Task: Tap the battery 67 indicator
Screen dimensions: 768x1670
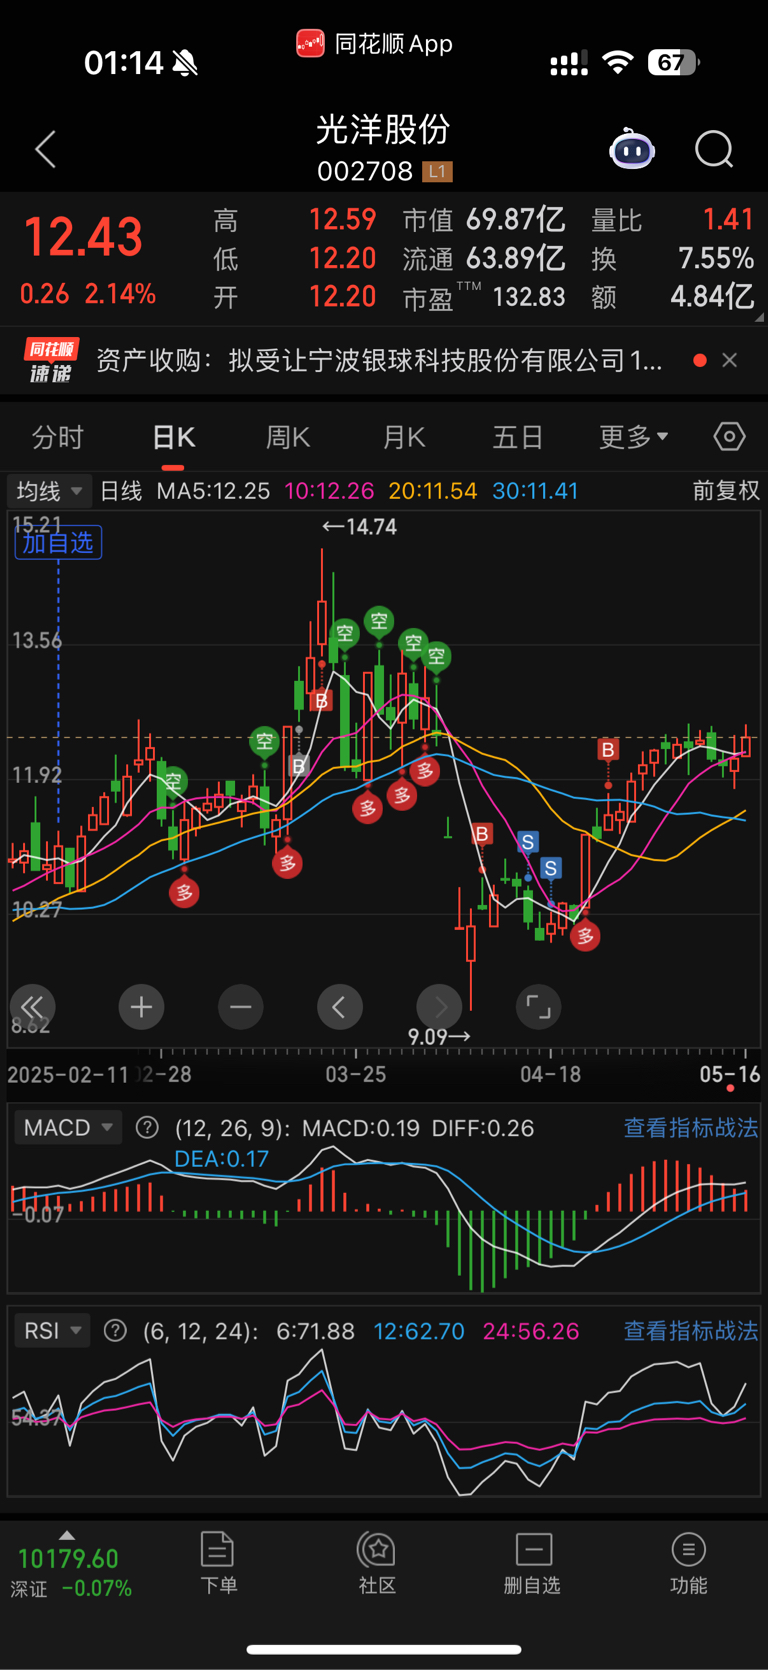Action: (674, 63)
